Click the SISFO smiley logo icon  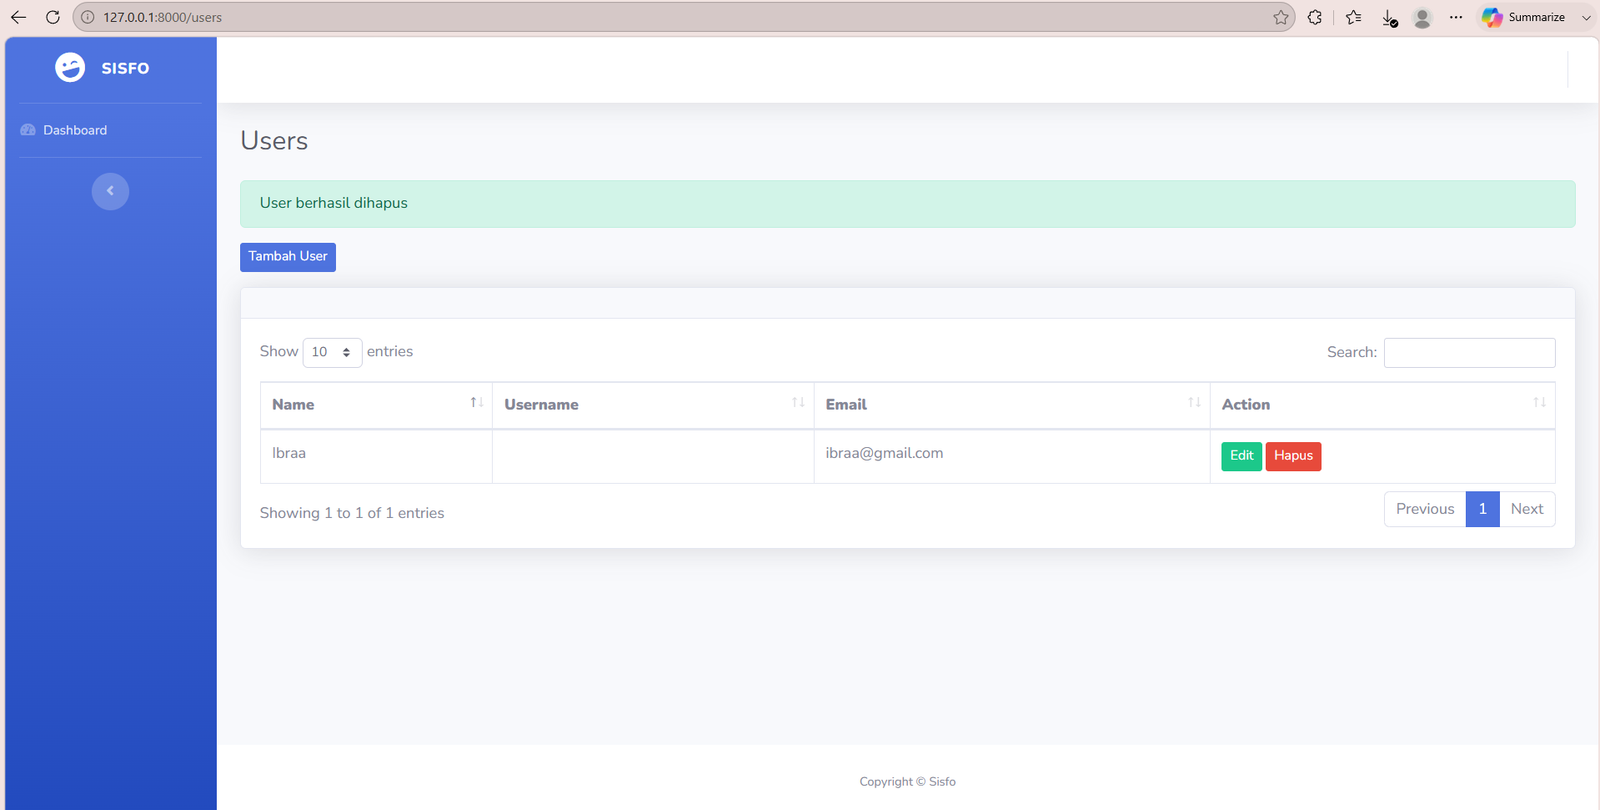click(x=70, y=67)
